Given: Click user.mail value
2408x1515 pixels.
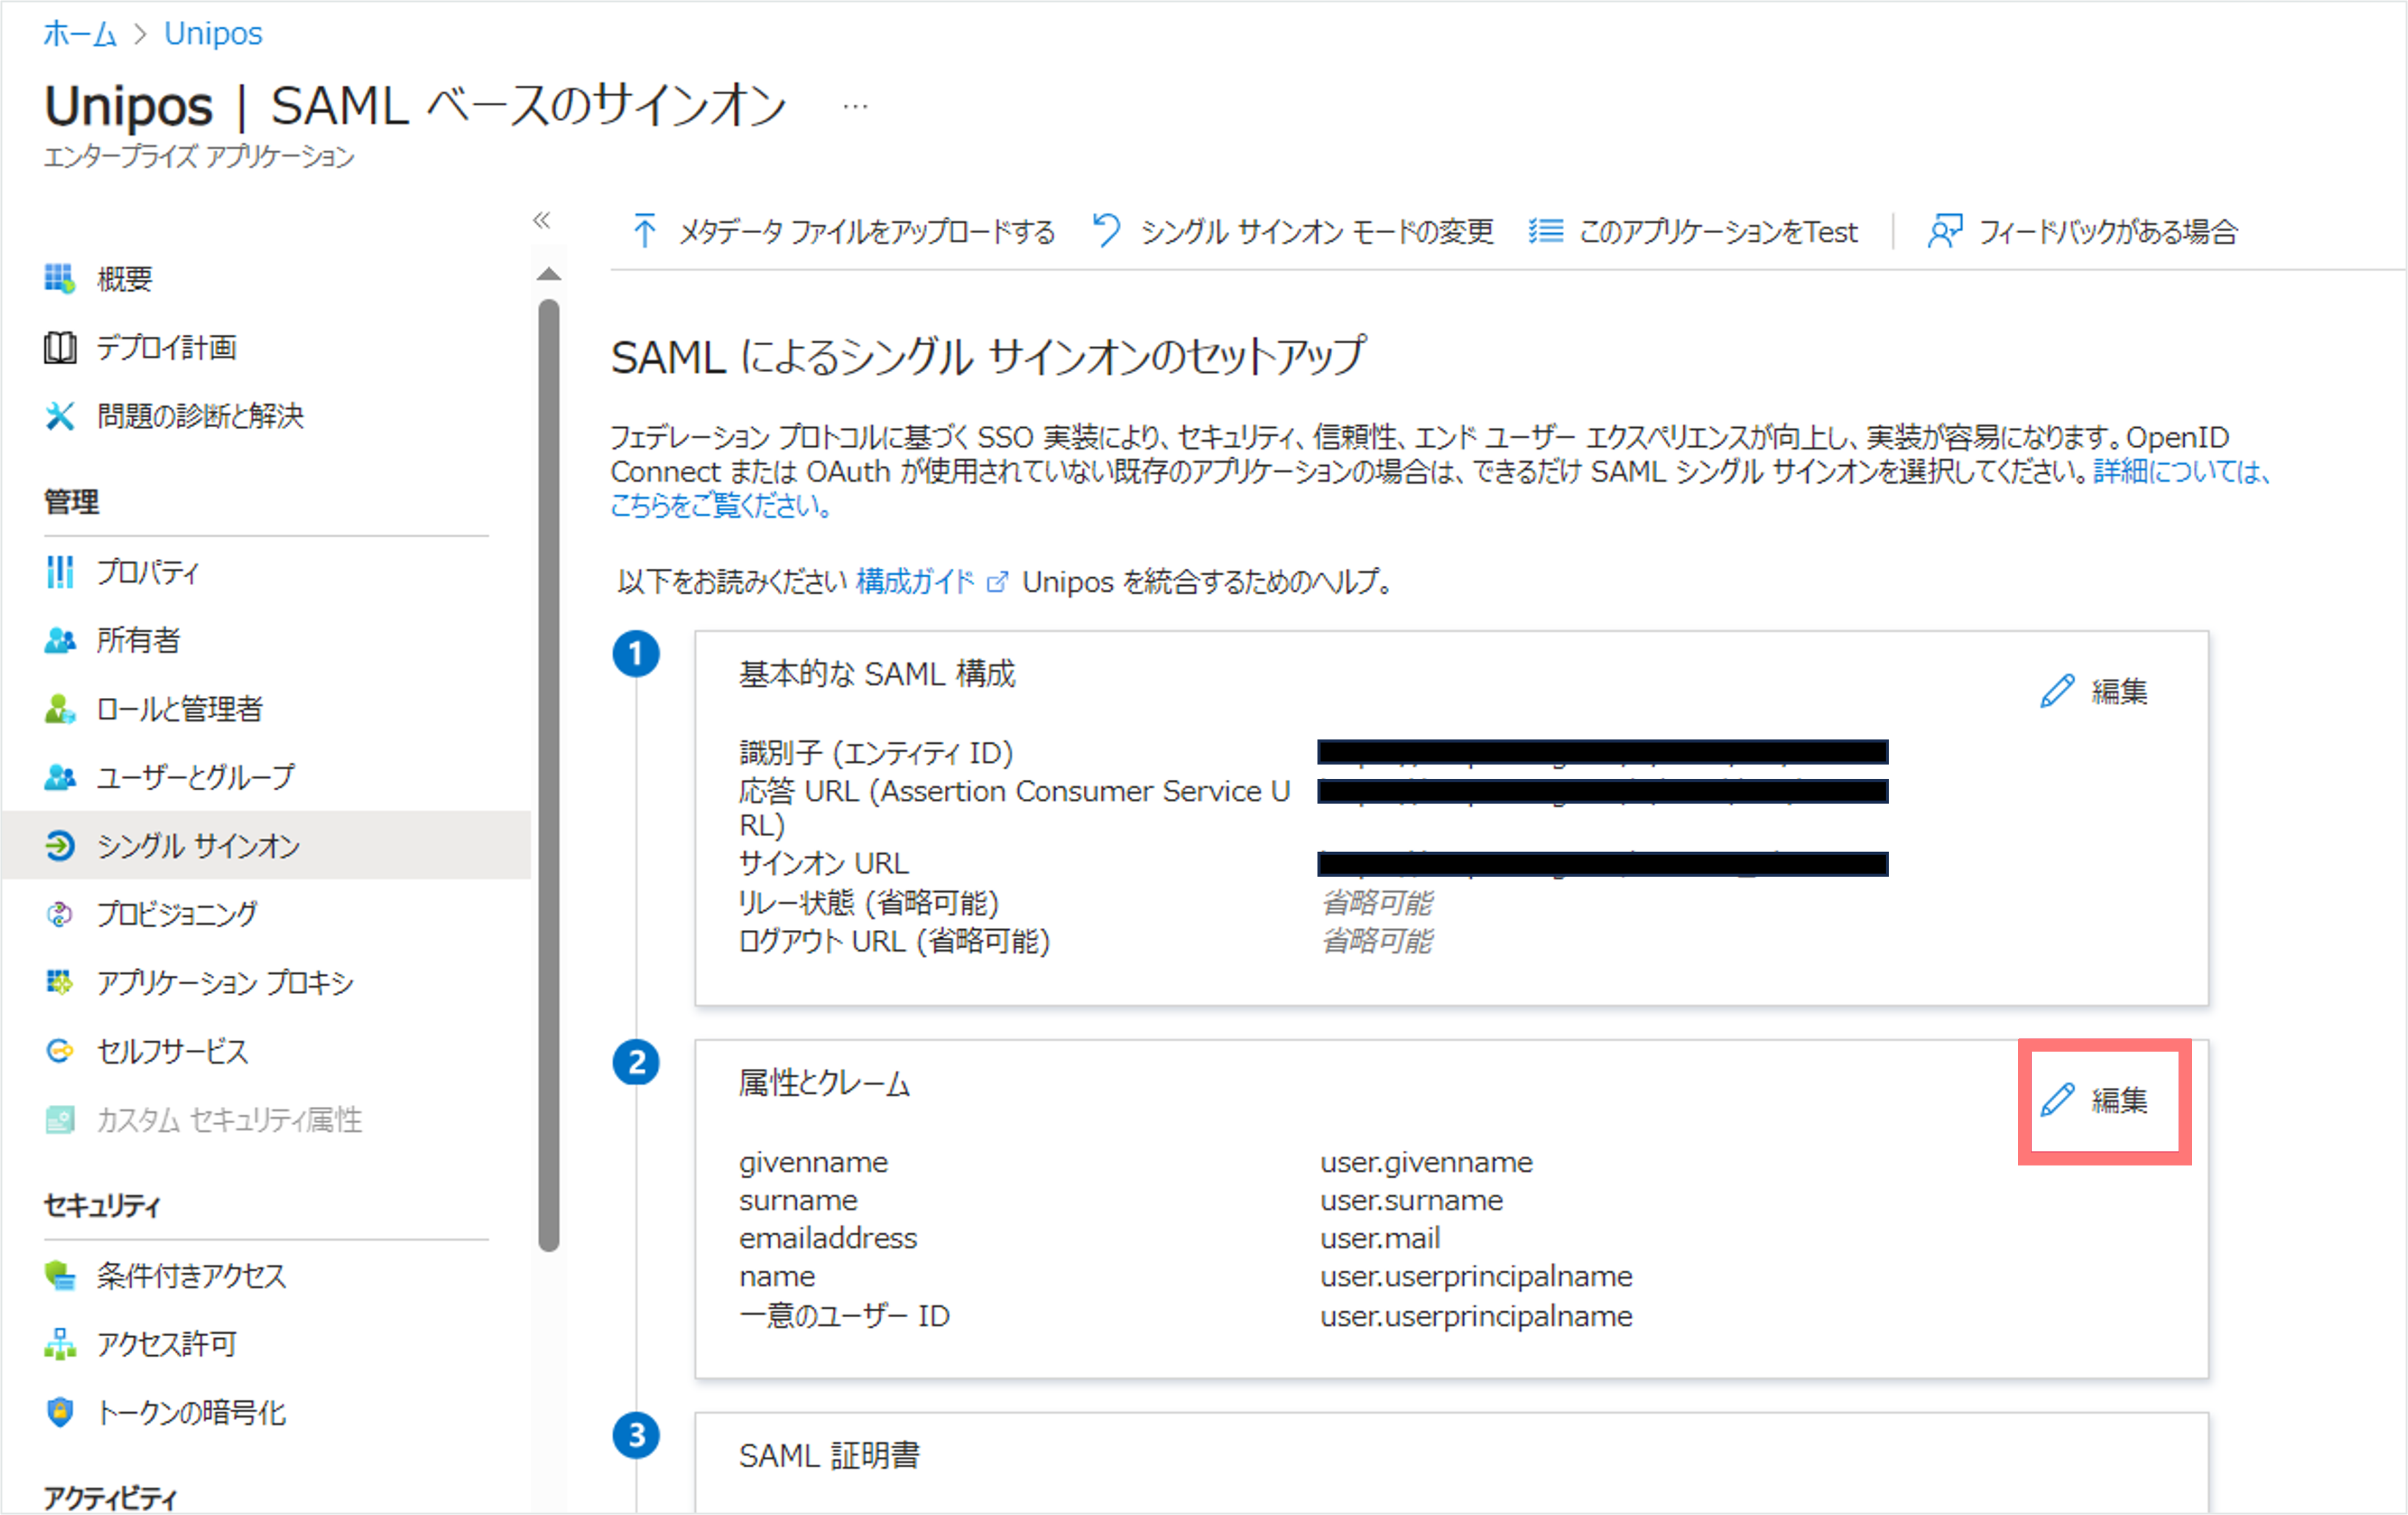Looking at the screenshot, I should coord(1380,1238).
